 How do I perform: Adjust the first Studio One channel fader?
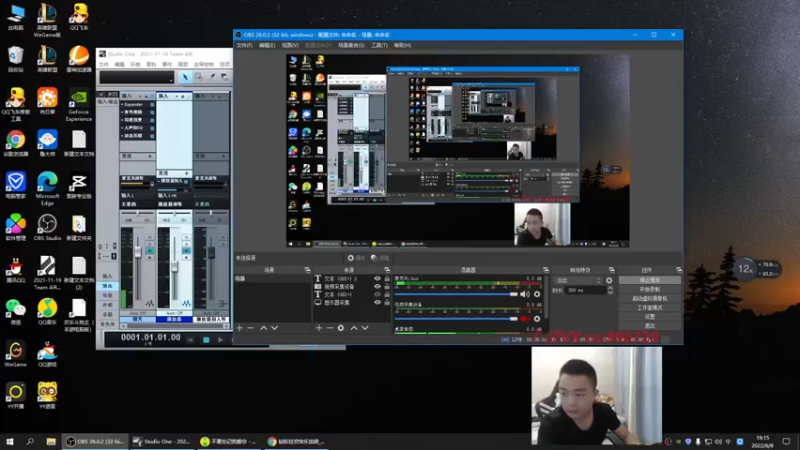coord(138,252)
